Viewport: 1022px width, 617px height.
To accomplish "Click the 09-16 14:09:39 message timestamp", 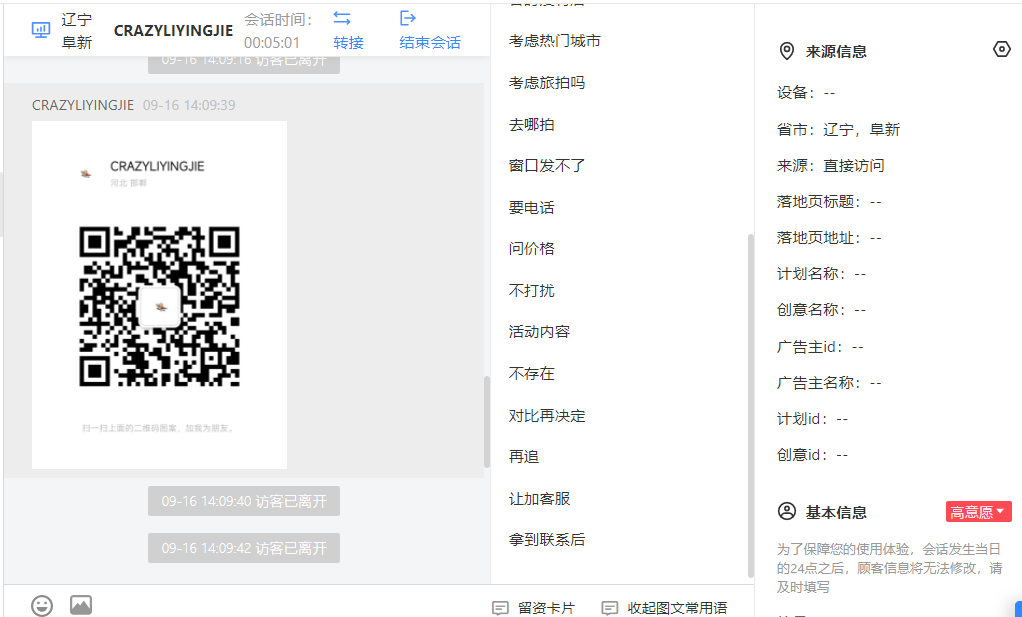I will pyautogui.click(x=189, y=105).
